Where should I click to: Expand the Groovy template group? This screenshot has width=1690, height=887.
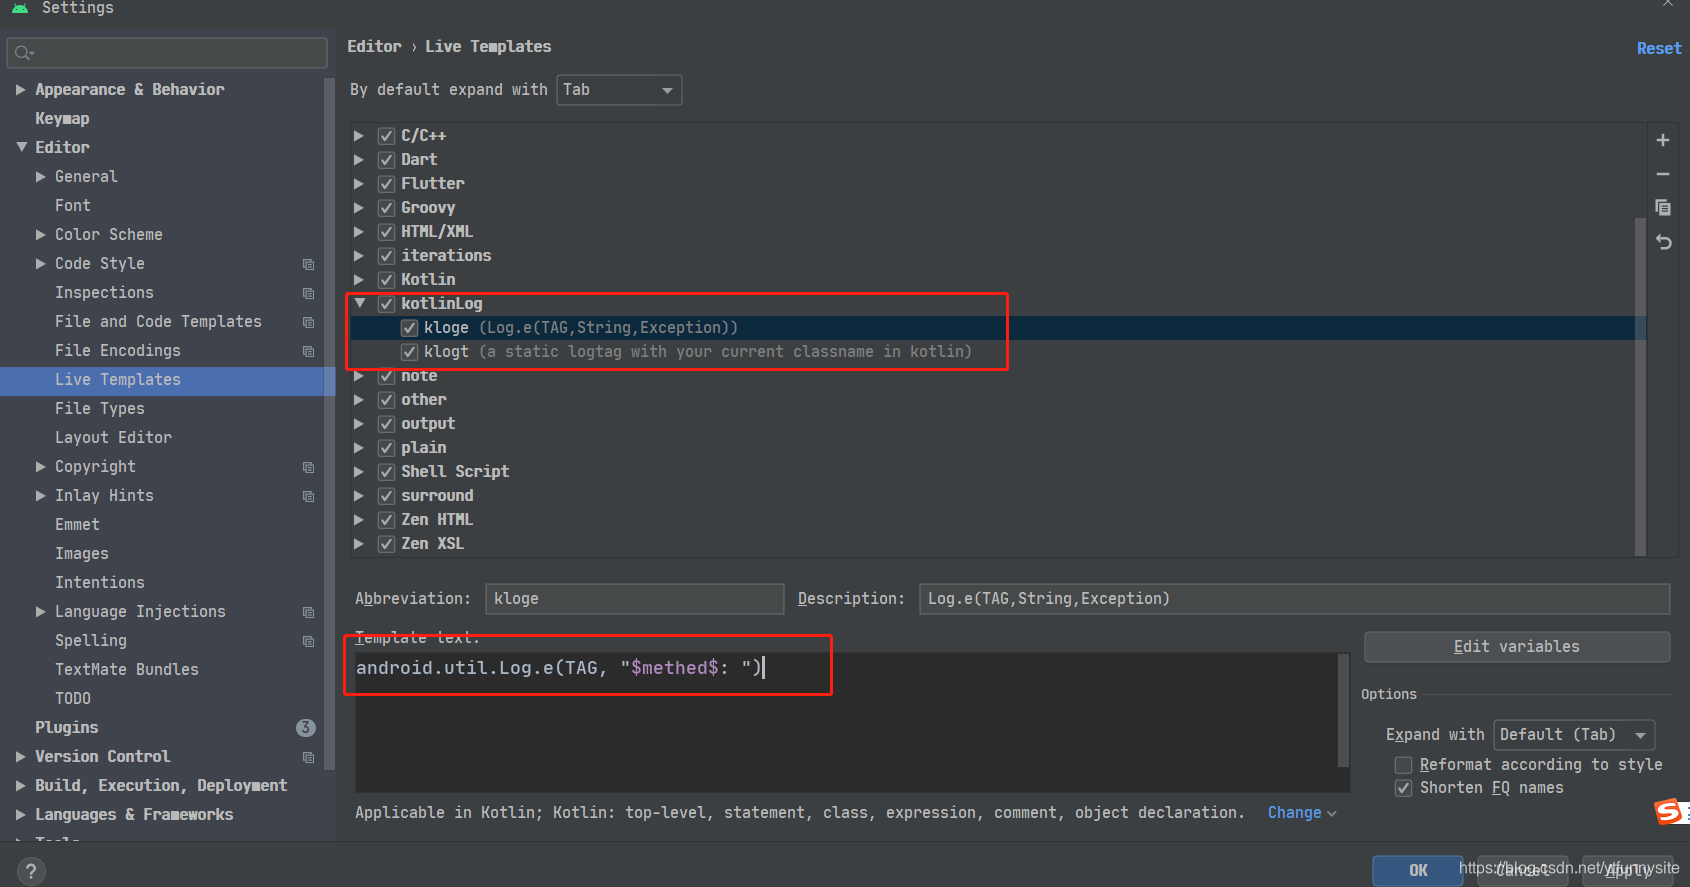(359, 208)
